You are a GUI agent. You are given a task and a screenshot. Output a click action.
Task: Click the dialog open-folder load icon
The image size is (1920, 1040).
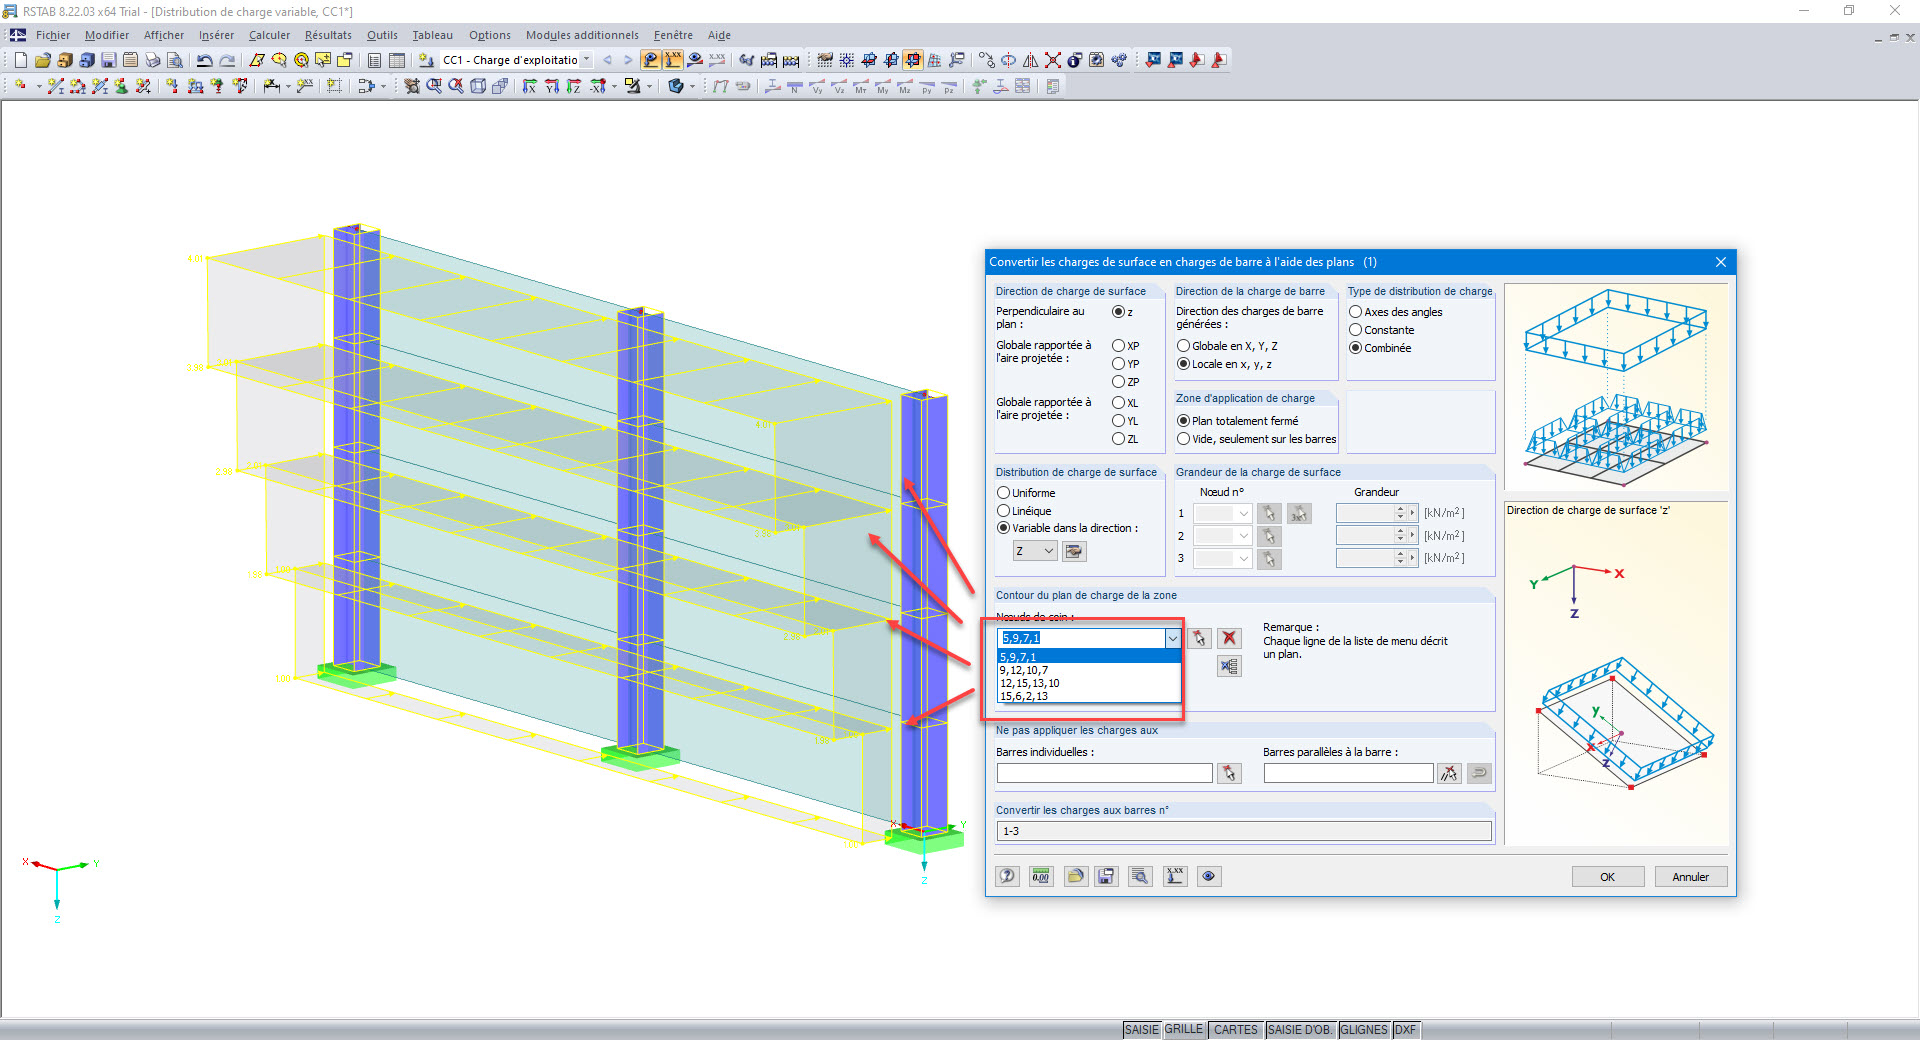coord(1075,876)
